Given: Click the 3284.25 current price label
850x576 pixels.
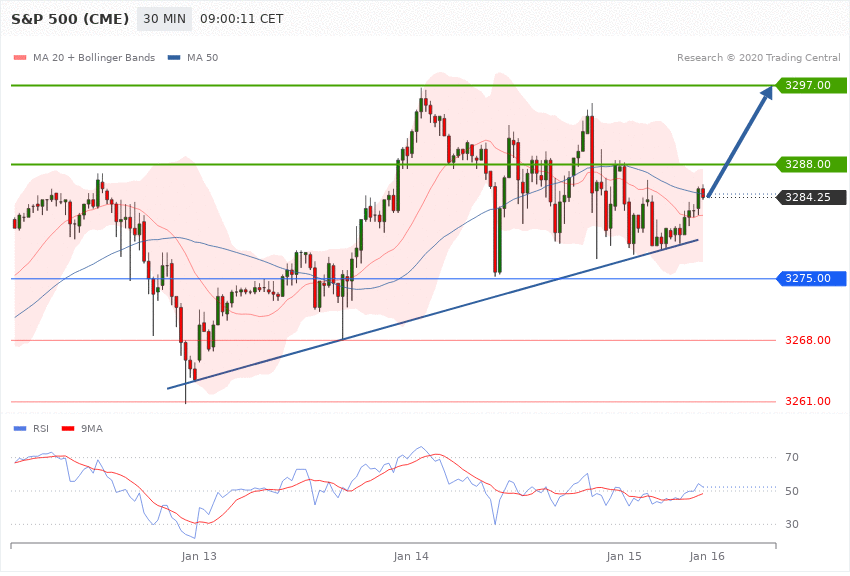Looking at the screenshot, I should [811, 197].
